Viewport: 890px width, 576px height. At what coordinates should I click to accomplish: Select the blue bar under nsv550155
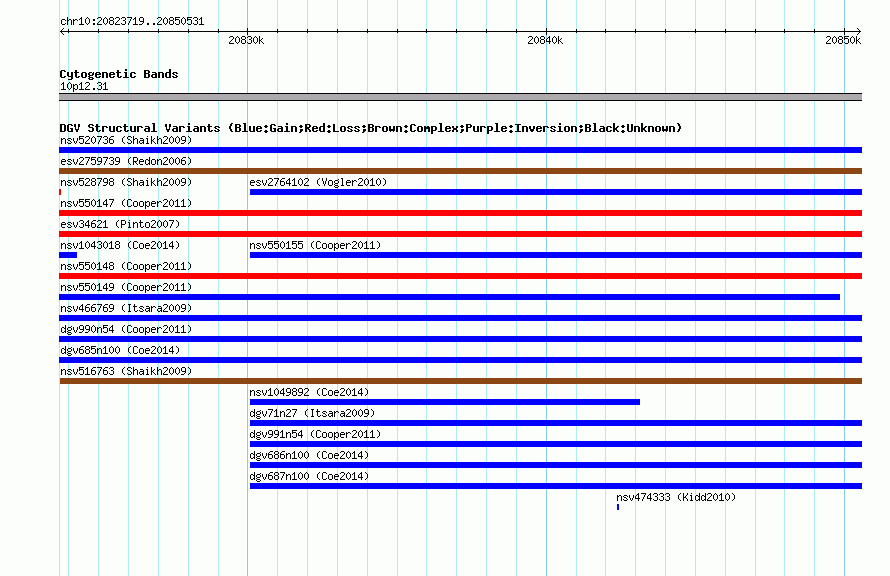click(x=556, y=255)
